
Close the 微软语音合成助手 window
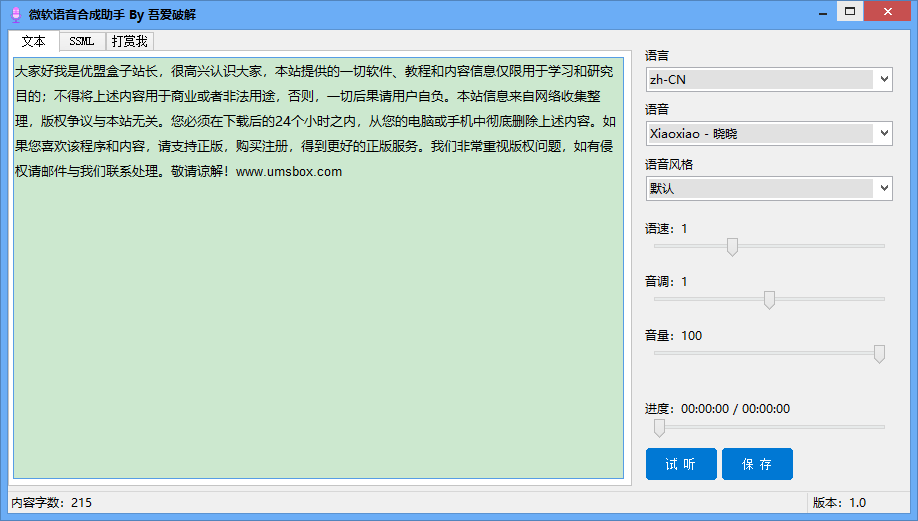888,12
